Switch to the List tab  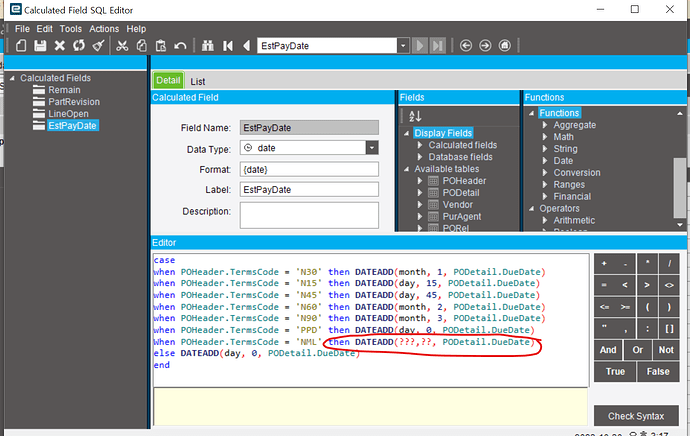pyautogui.click(x=198, y=80)
